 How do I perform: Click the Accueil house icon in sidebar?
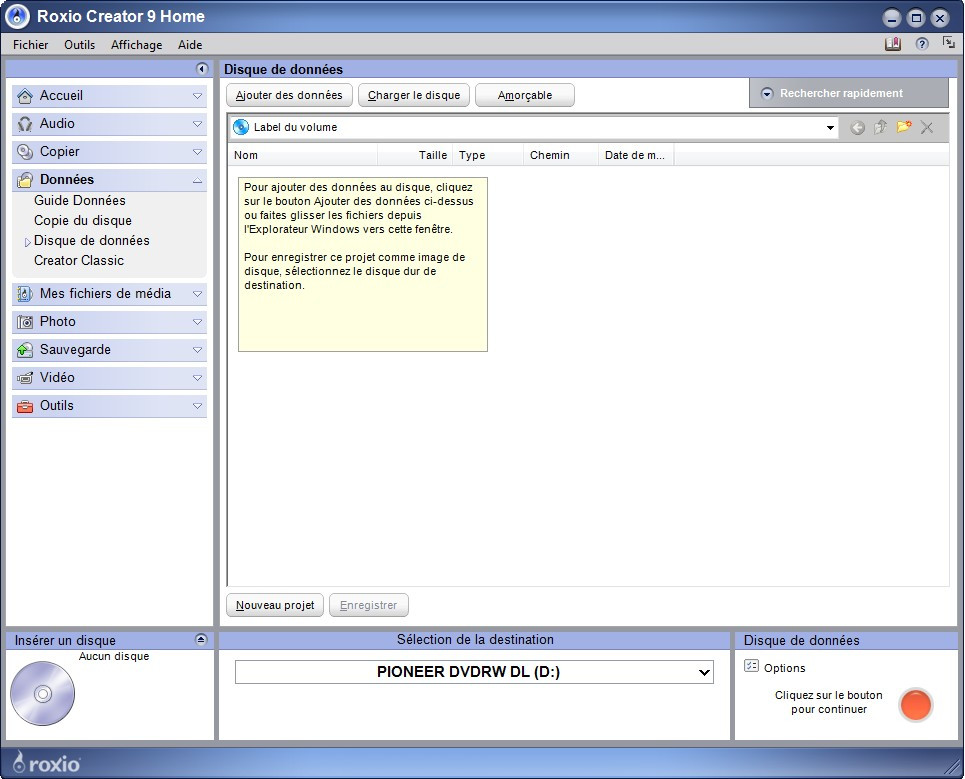(x=25, y=96)
